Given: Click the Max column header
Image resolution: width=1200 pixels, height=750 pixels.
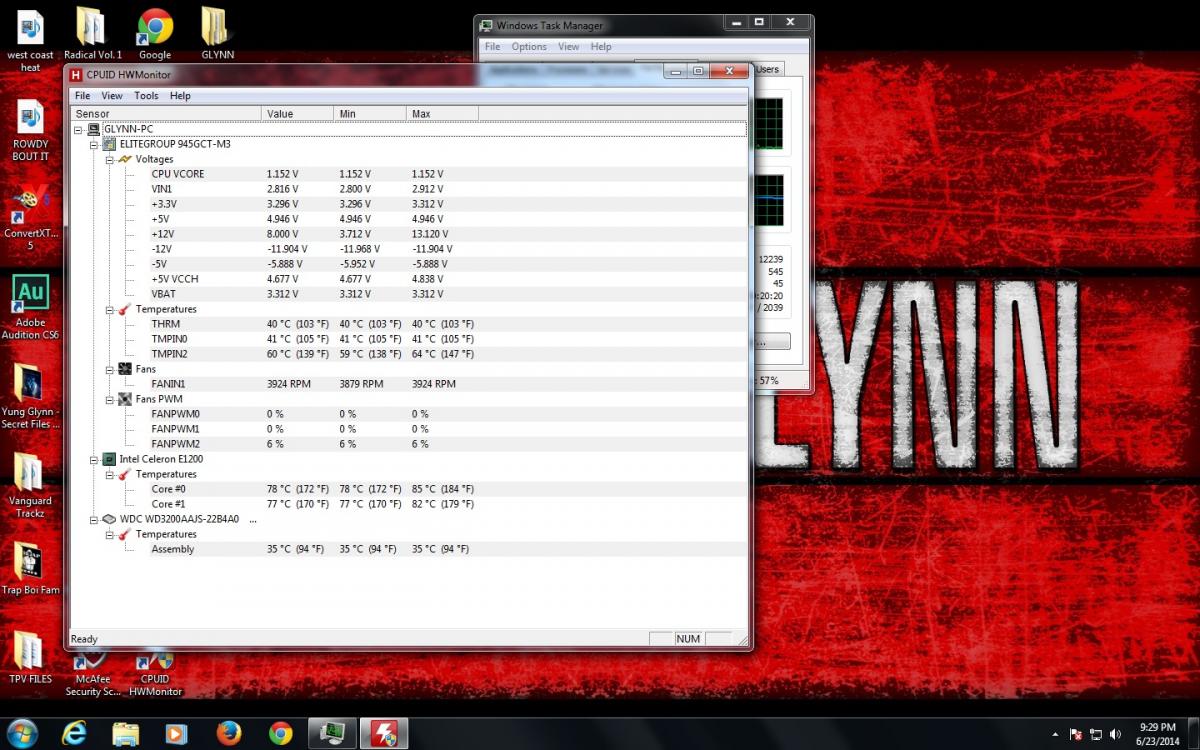Looking at the screenshot, I should coord(442,114).
